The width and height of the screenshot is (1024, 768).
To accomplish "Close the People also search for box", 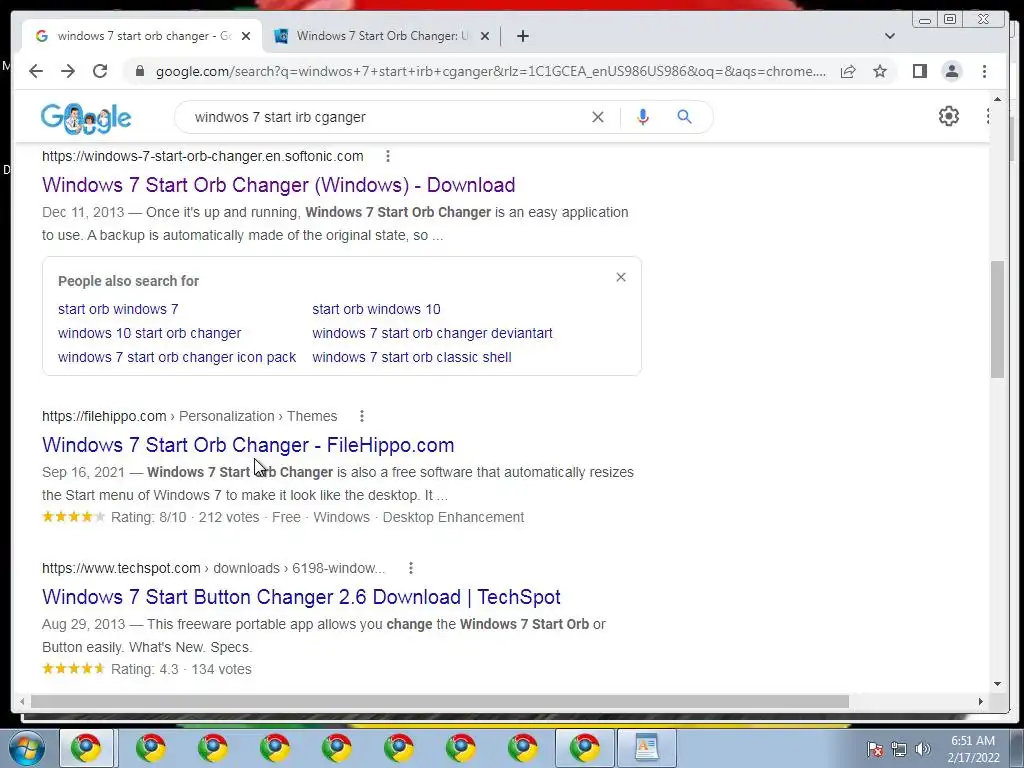I will [621, 278].
